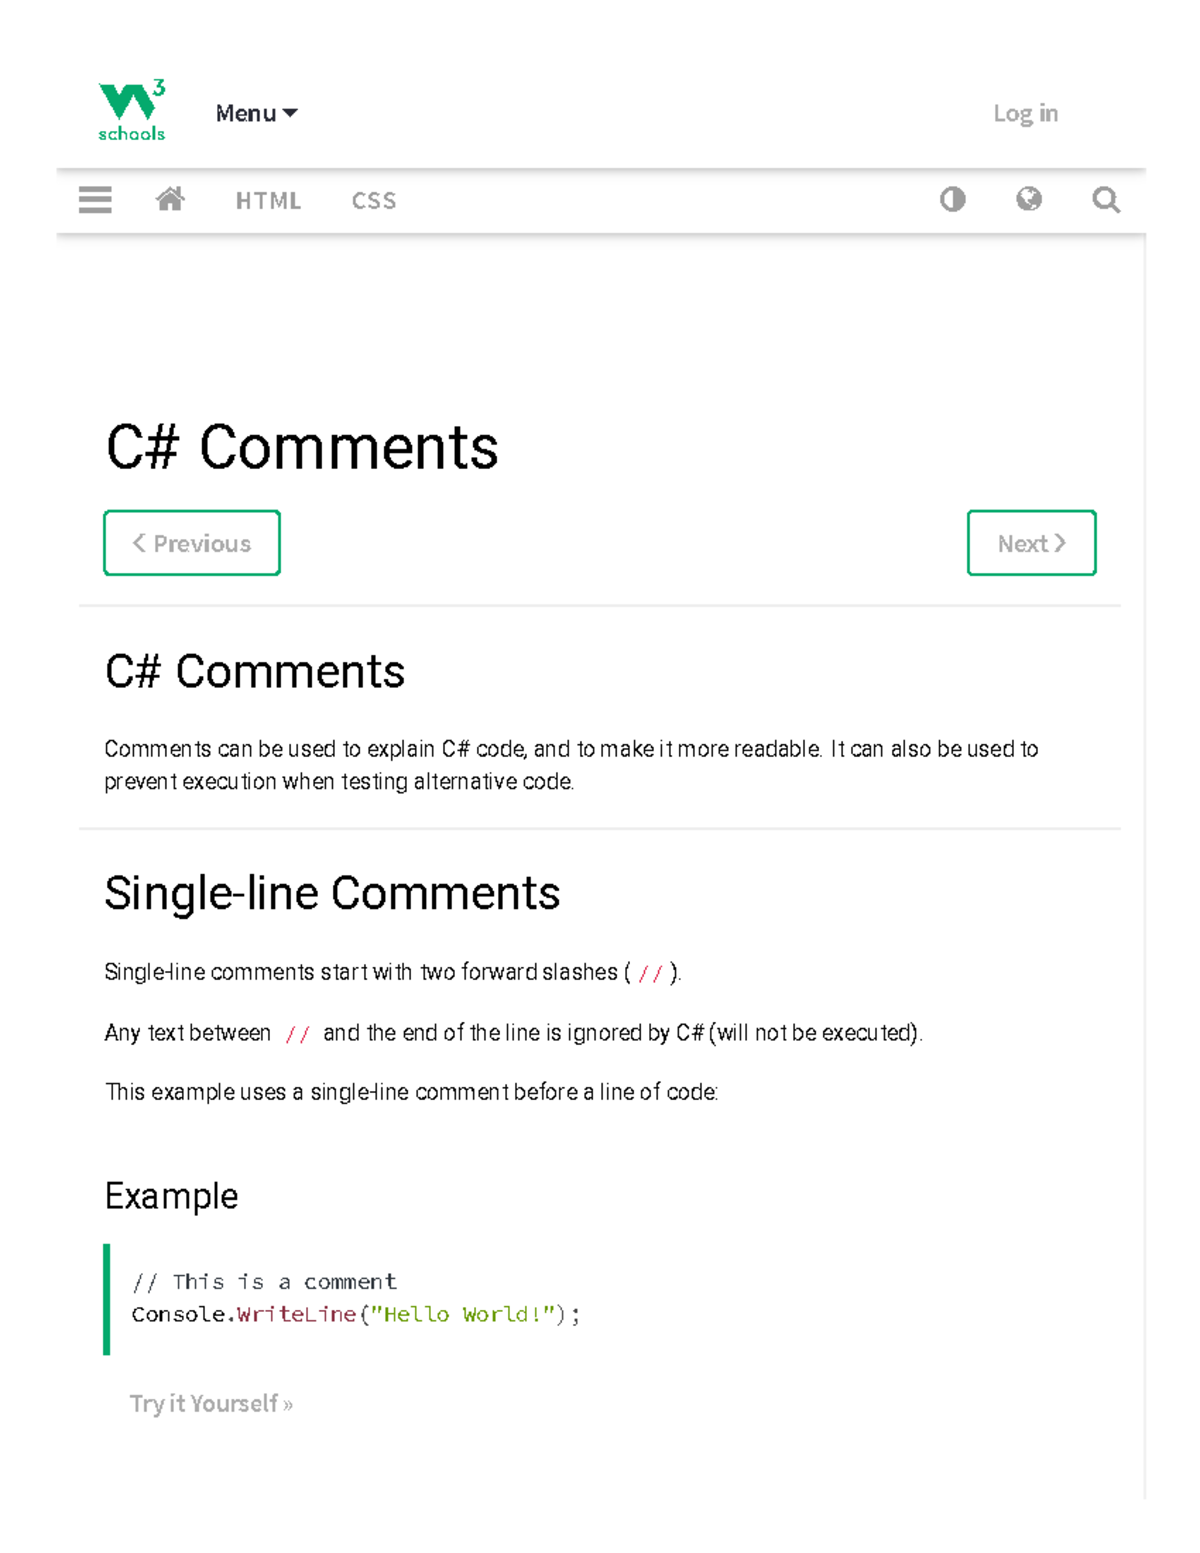Viewport: 1200px width, 1553px height.
Task: Click the "Hello World!" string in the code
Action: point(462,1314)
